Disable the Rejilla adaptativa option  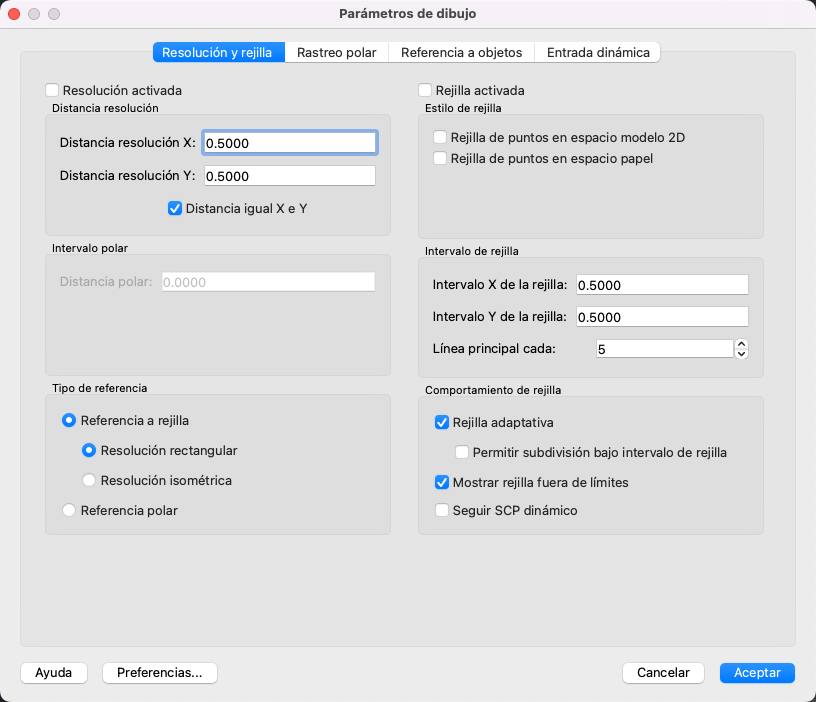[x=442, y=422]
